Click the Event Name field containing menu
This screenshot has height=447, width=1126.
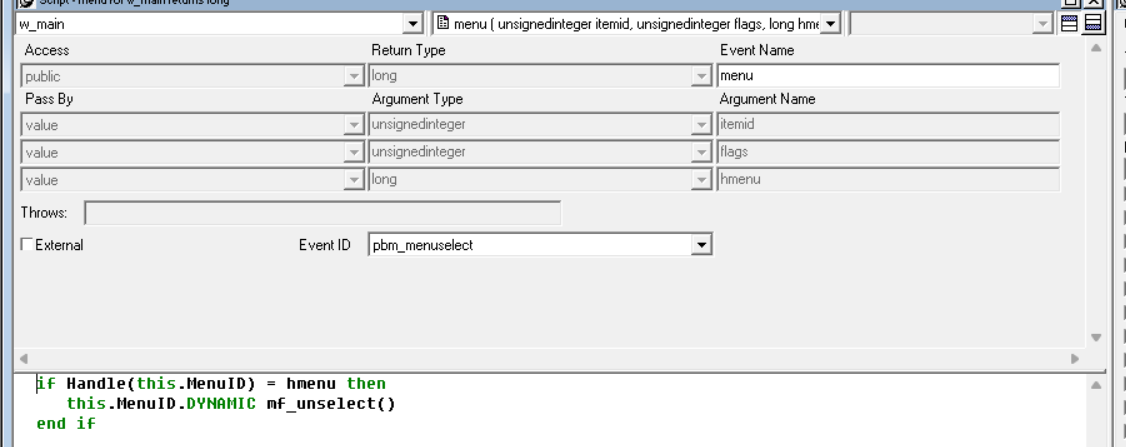pos(888,75)
